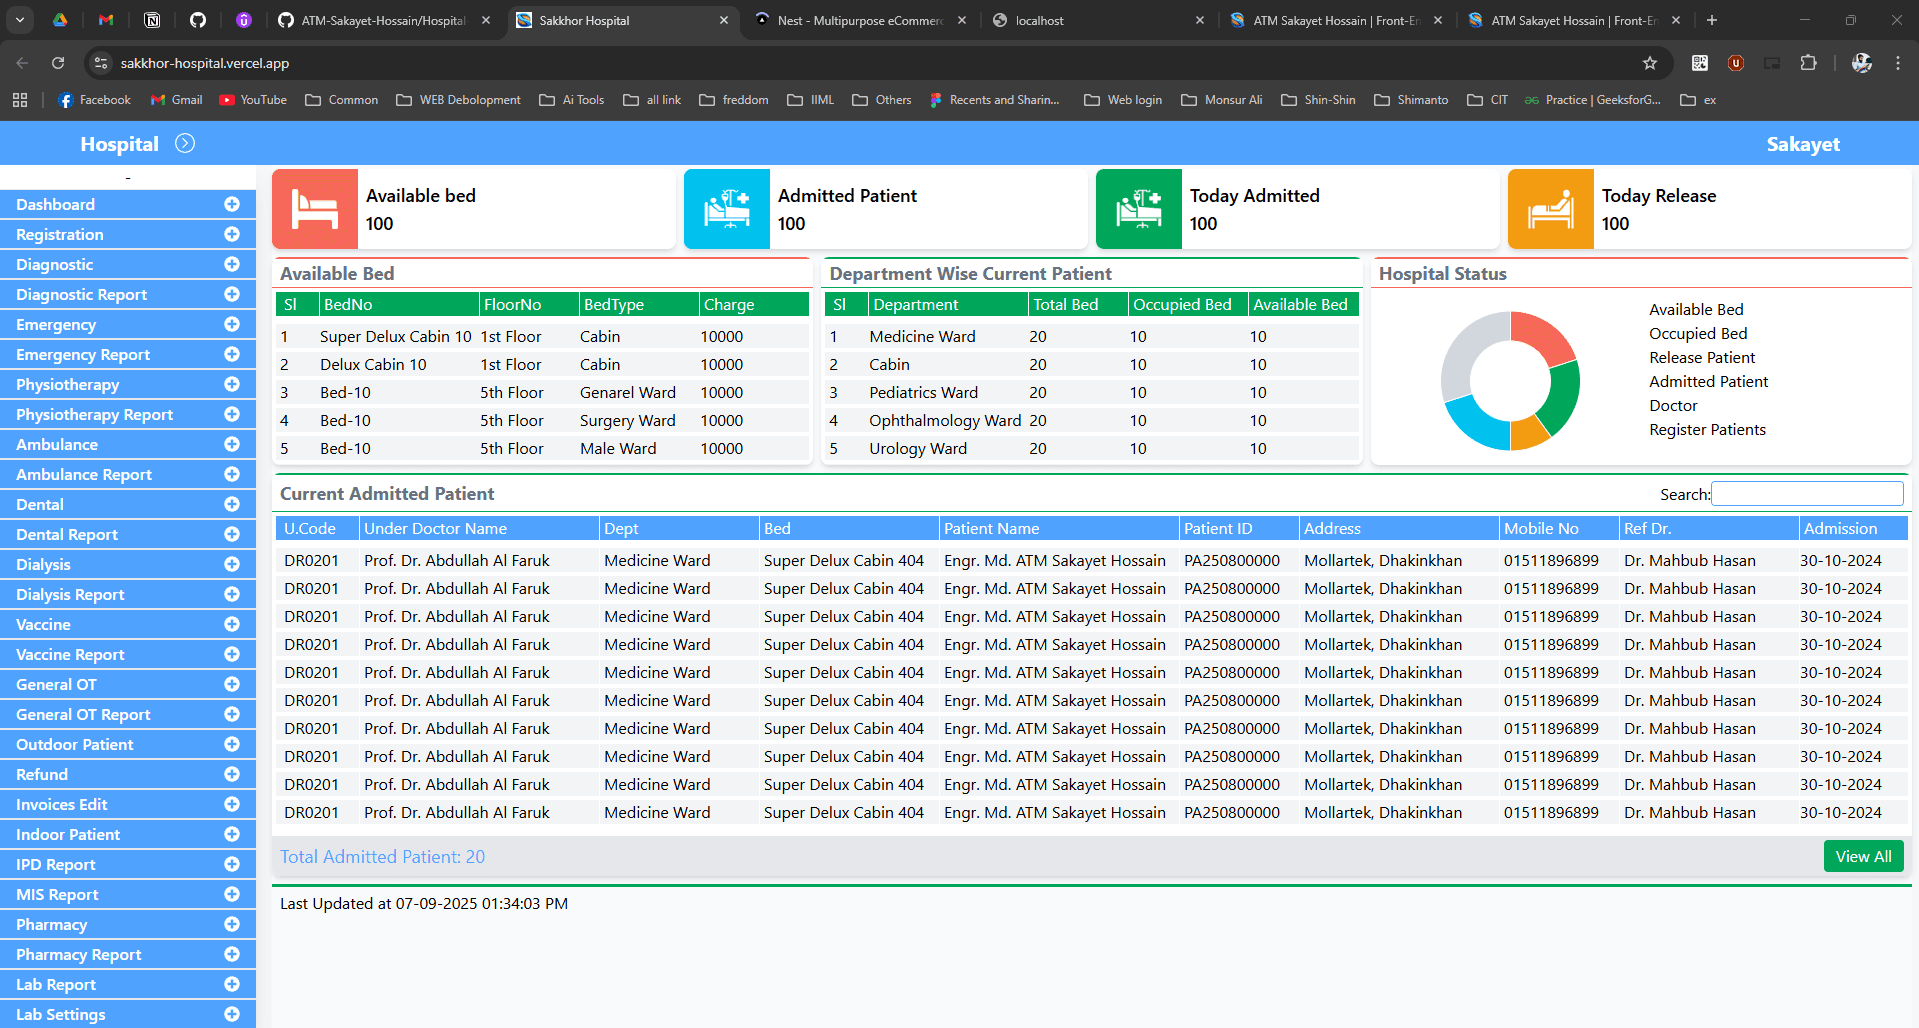Open the uBlock Origin extension icon
Viewport: 1919px width, 1028px height.
pyautogui.click(x=1735, y=62)
